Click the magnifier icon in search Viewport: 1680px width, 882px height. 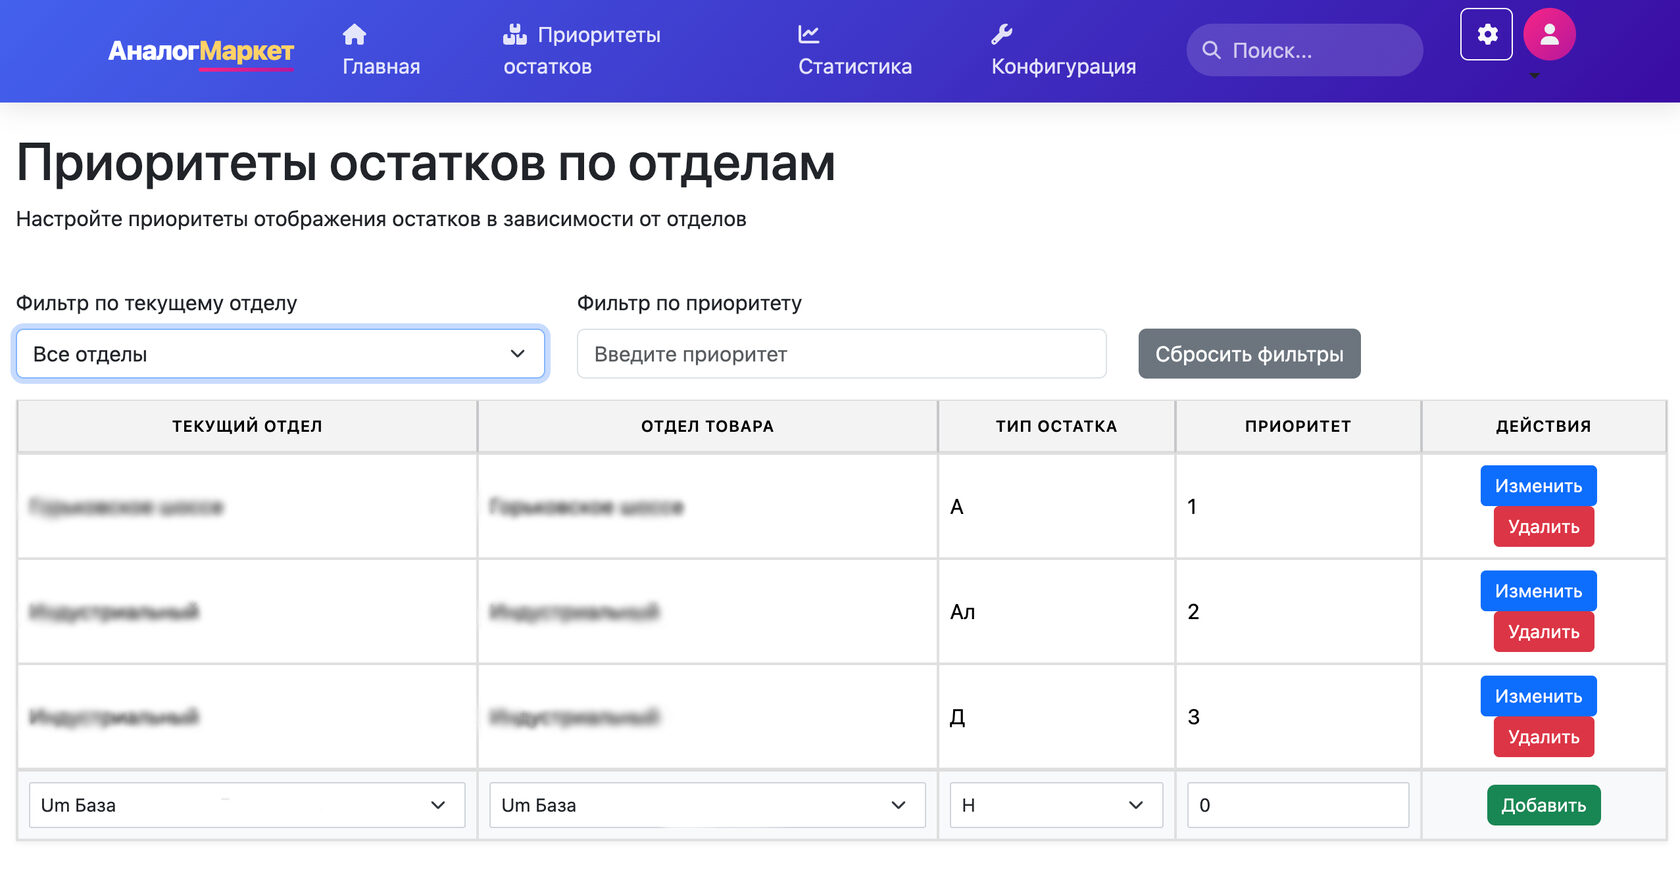tap(1211, 50)
